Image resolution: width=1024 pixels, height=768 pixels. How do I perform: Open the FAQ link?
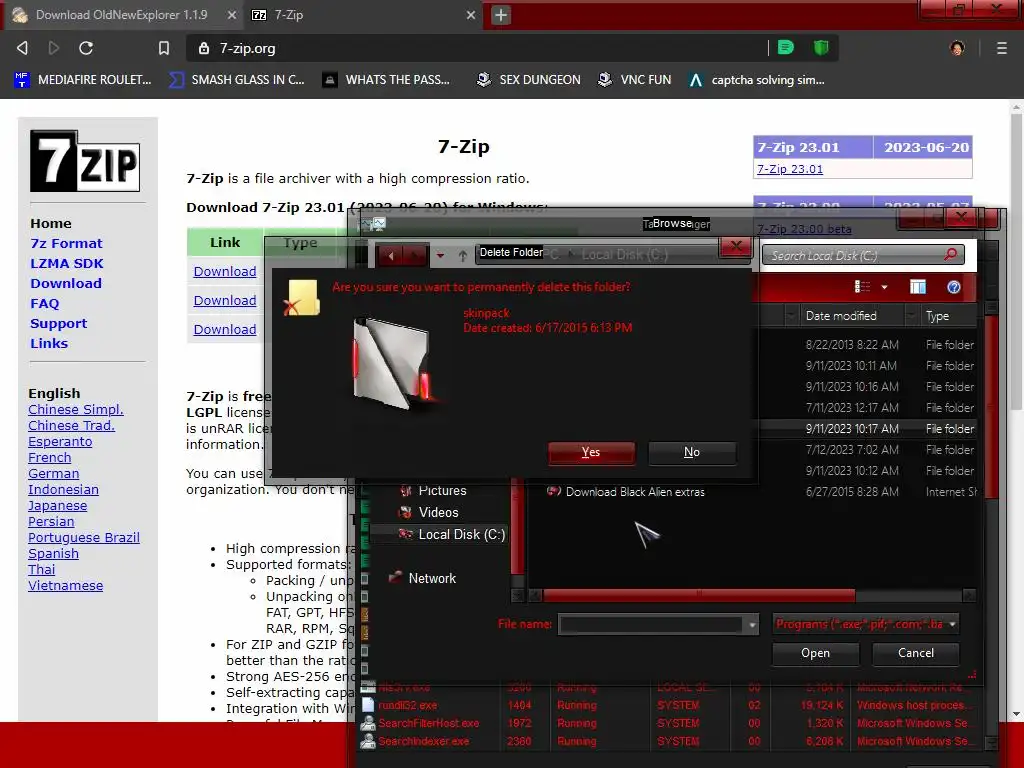(44, 304)
